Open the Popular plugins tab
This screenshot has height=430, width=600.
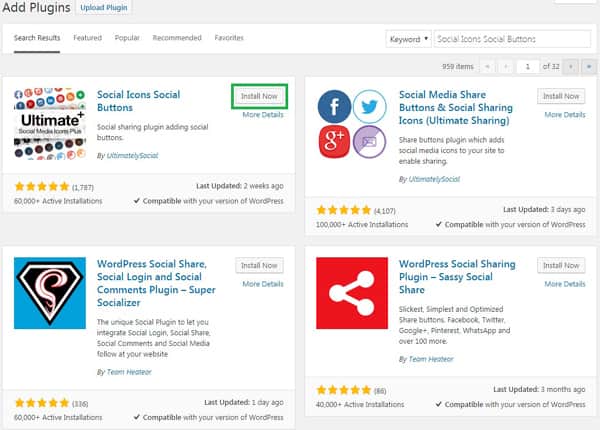click(x=127, y=38)
